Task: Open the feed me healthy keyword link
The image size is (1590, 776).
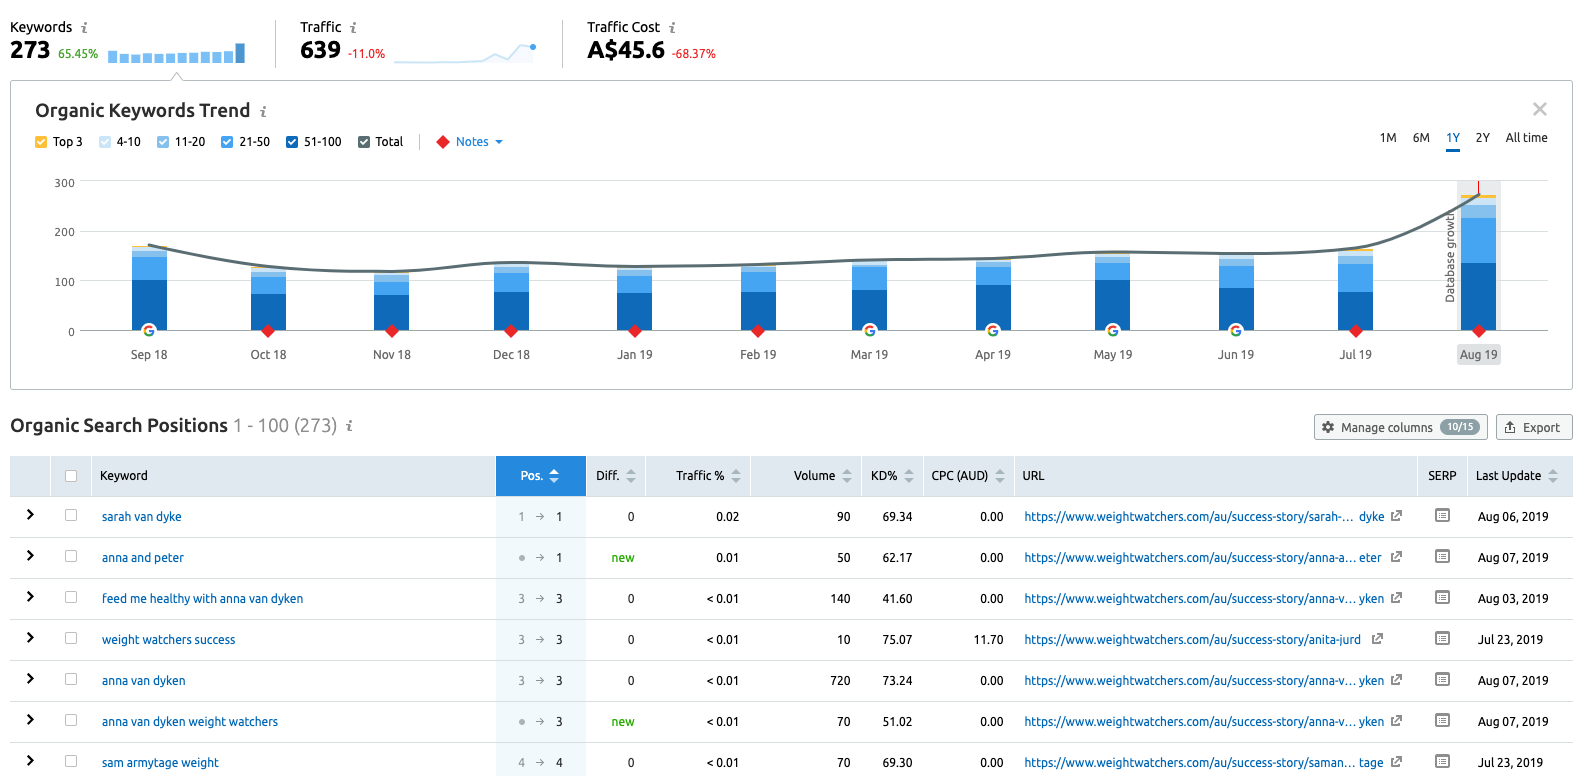Action: (202, 599)
